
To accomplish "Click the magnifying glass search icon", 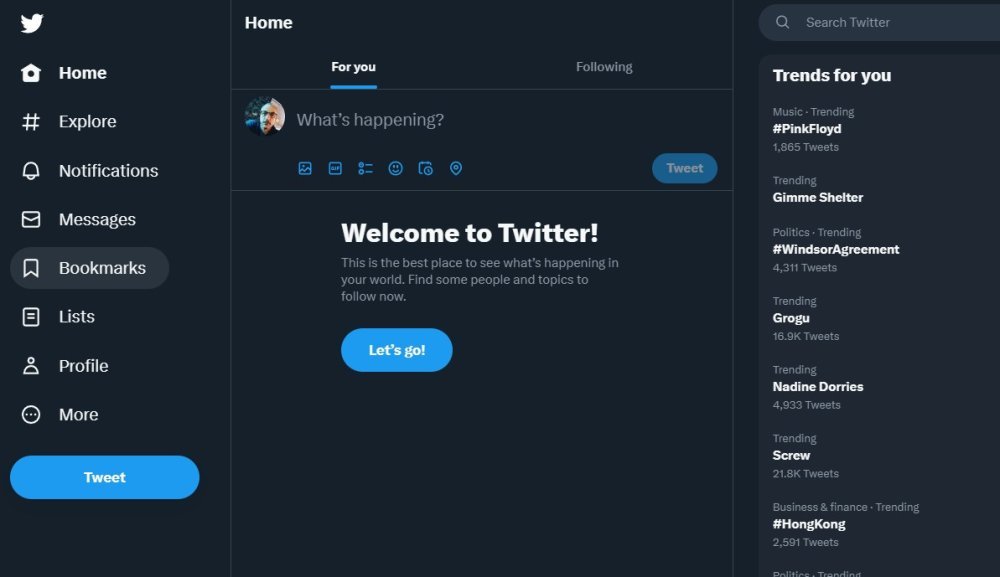I will tap(783, 22).
